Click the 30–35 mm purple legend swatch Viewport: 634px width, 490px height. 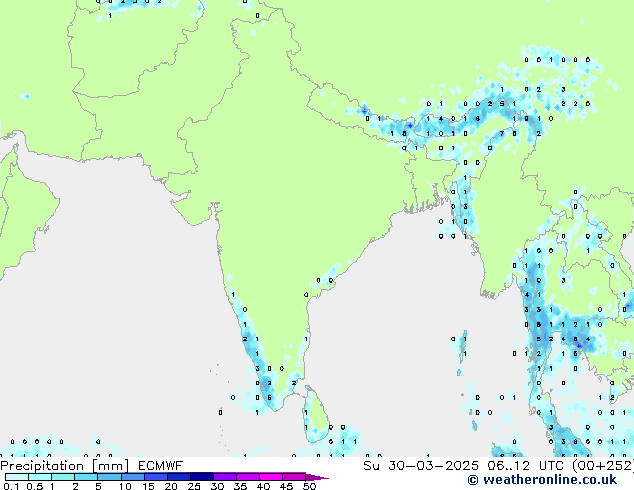tap(225, 477)
